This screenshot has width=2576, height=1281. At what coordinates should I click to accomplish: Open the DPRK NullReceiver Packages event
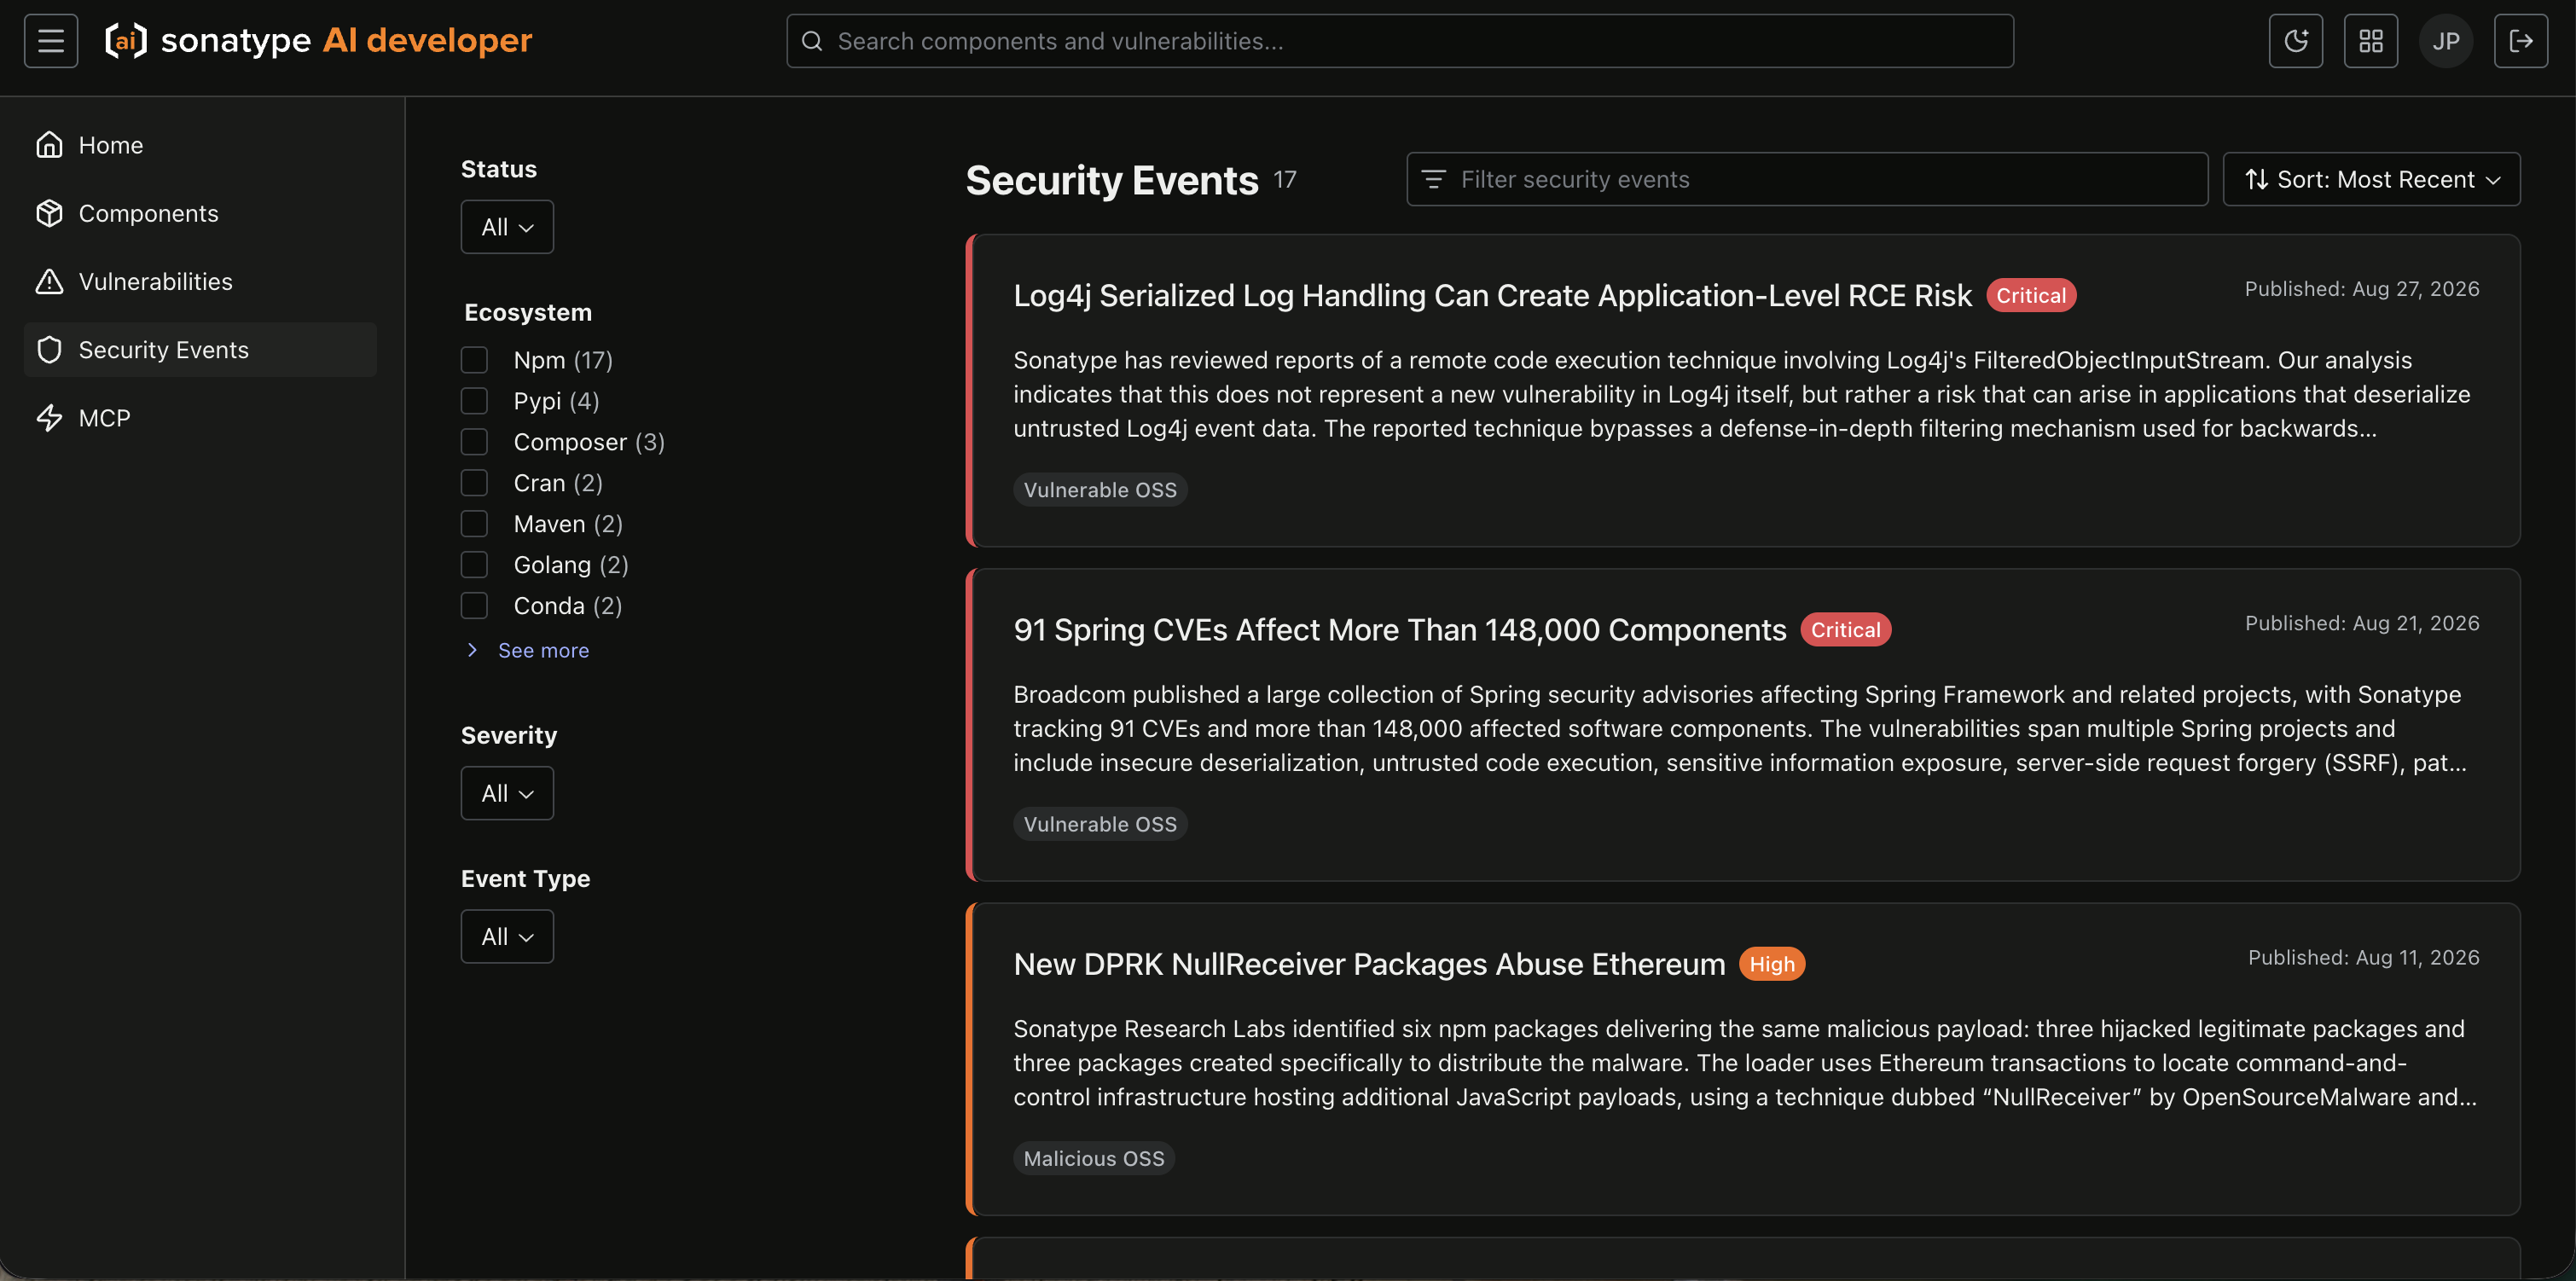coord(1369,963)
